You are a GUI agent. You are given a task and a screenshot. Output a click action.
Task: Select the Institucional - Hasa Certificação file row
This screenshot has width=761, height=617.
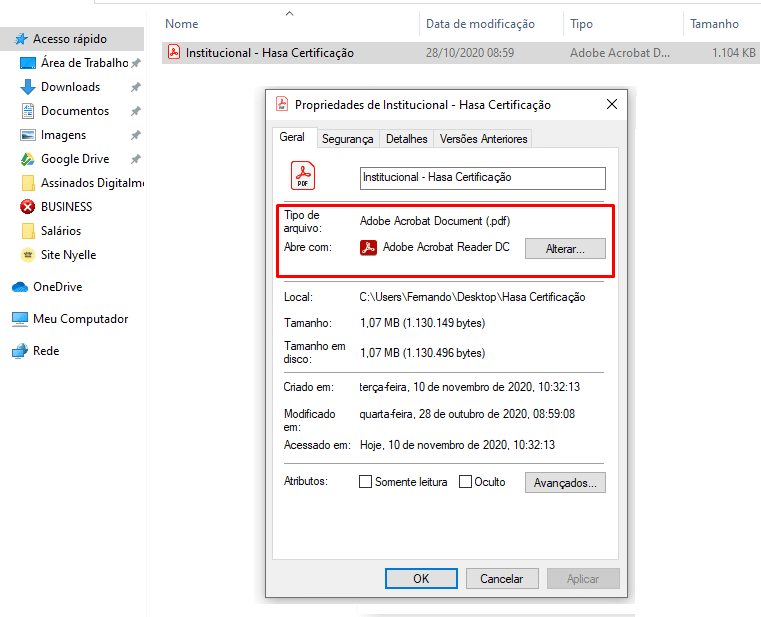[x=270, y=53]
